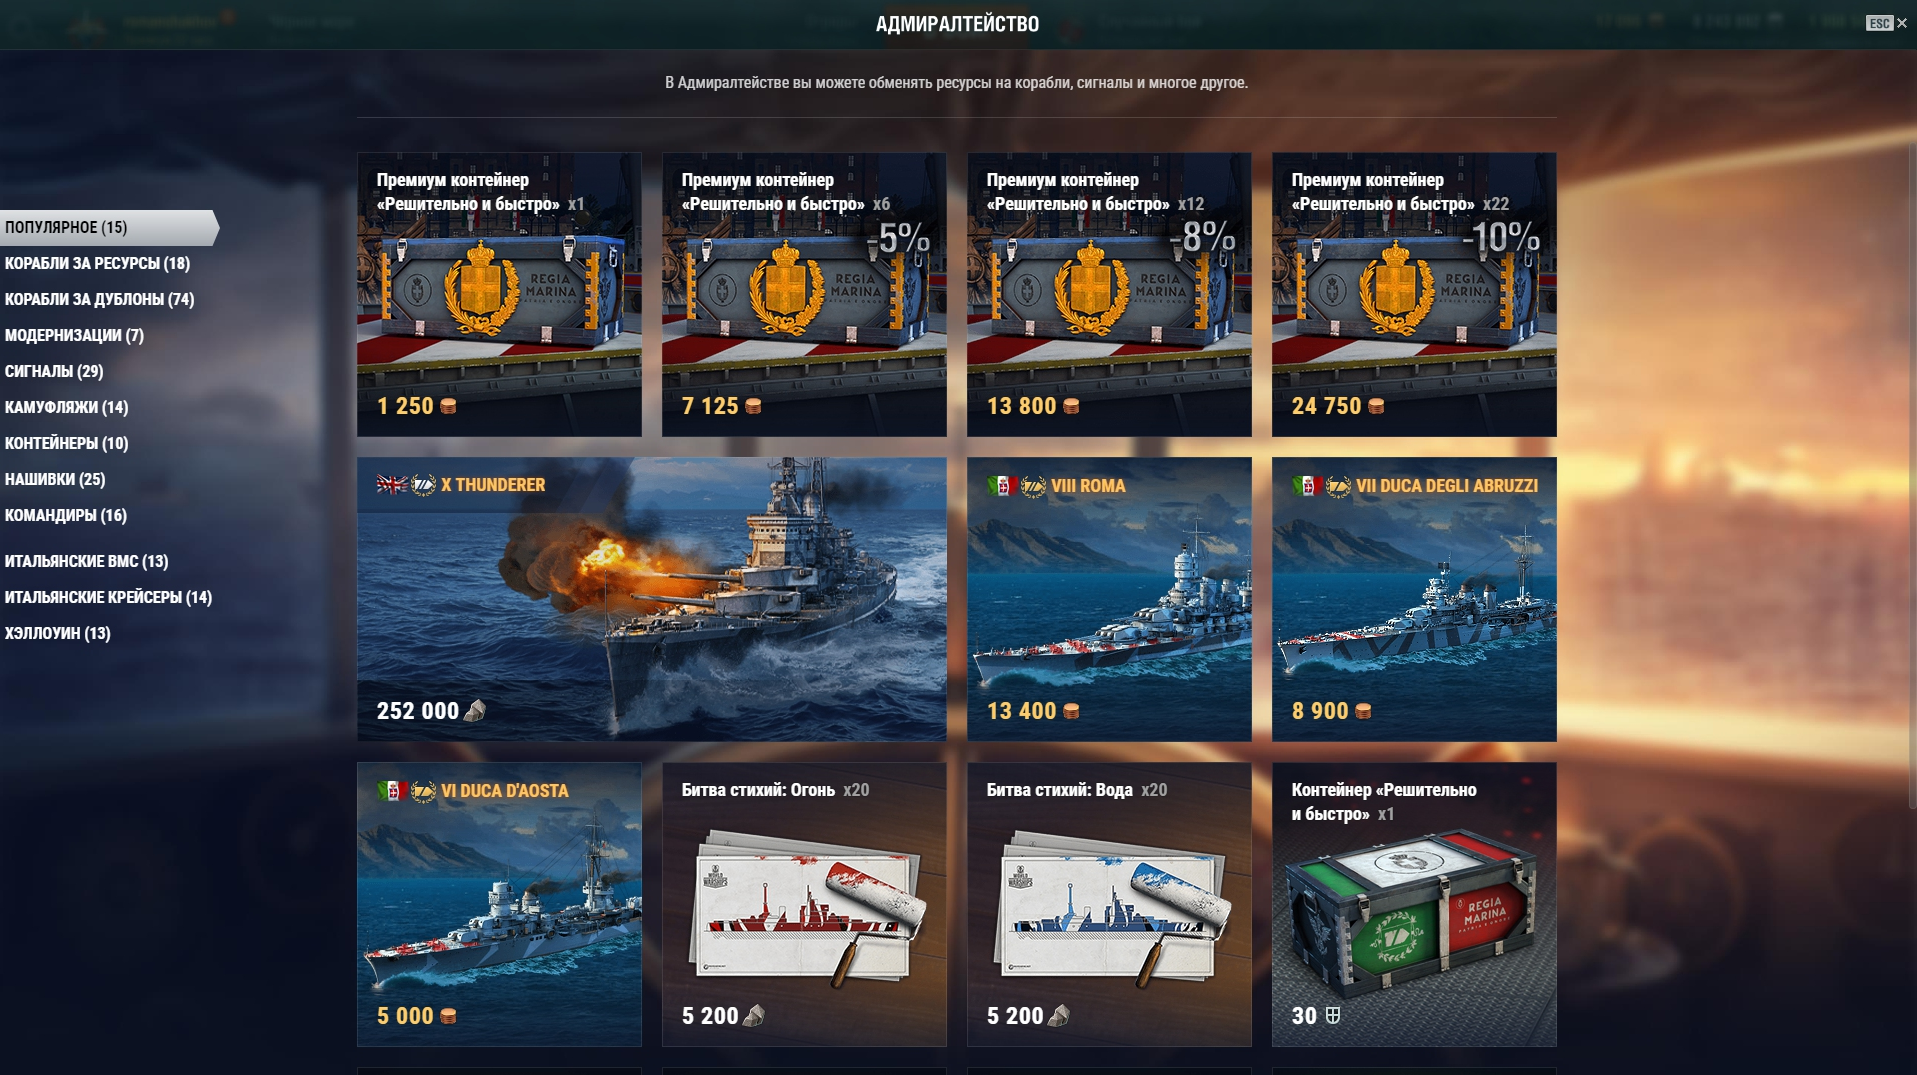
Task: Select the Битва стихий: Вода x20 camouflage offer
Action: pos(1109,904)
